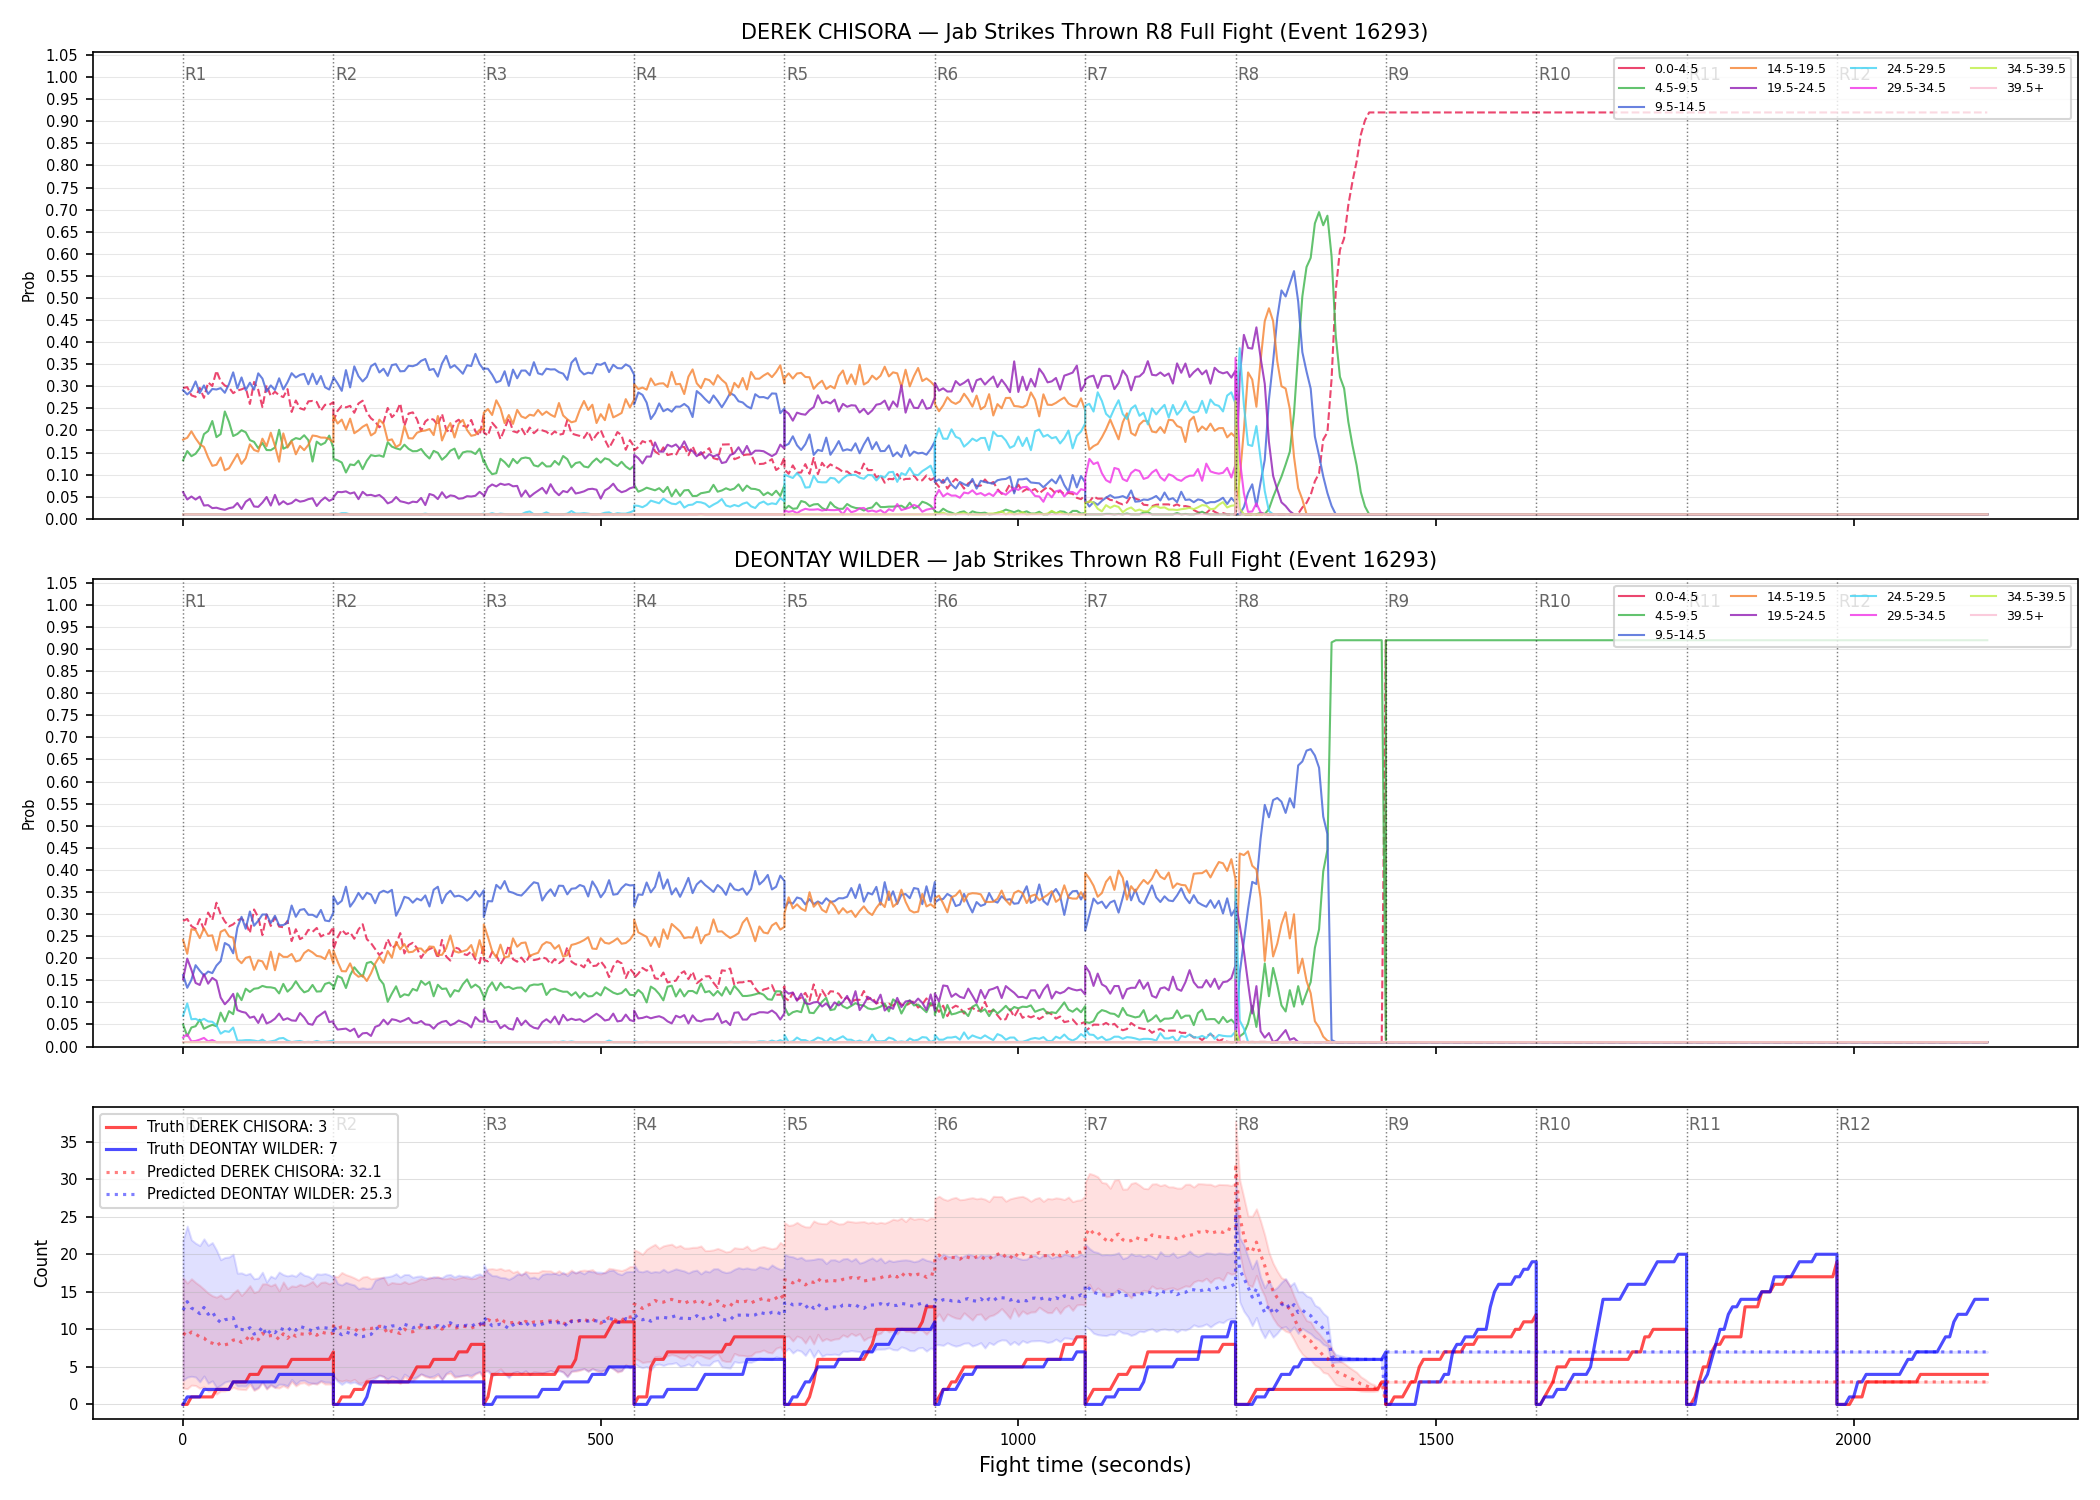Click the 'Count' y-axis label

[41, 1263]
